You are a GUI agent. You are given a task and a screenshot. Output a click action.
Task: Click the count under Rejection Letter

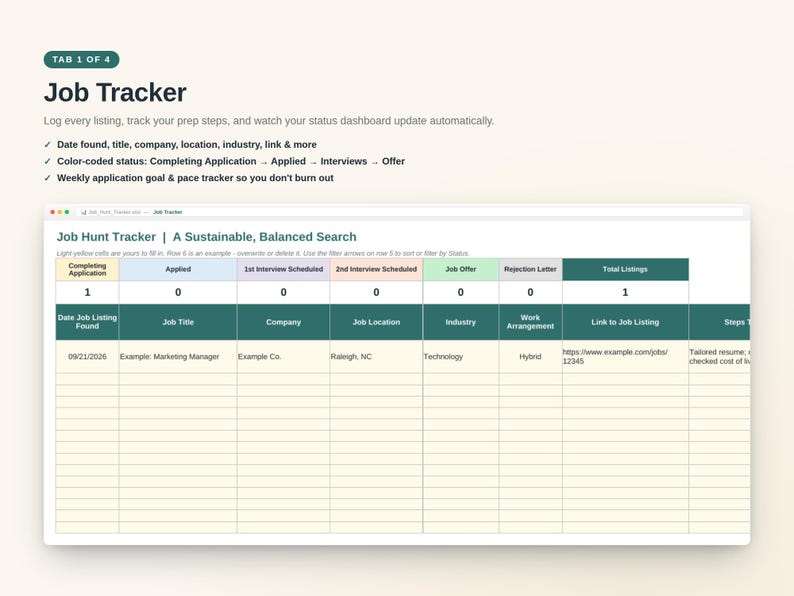click(530, 292)
